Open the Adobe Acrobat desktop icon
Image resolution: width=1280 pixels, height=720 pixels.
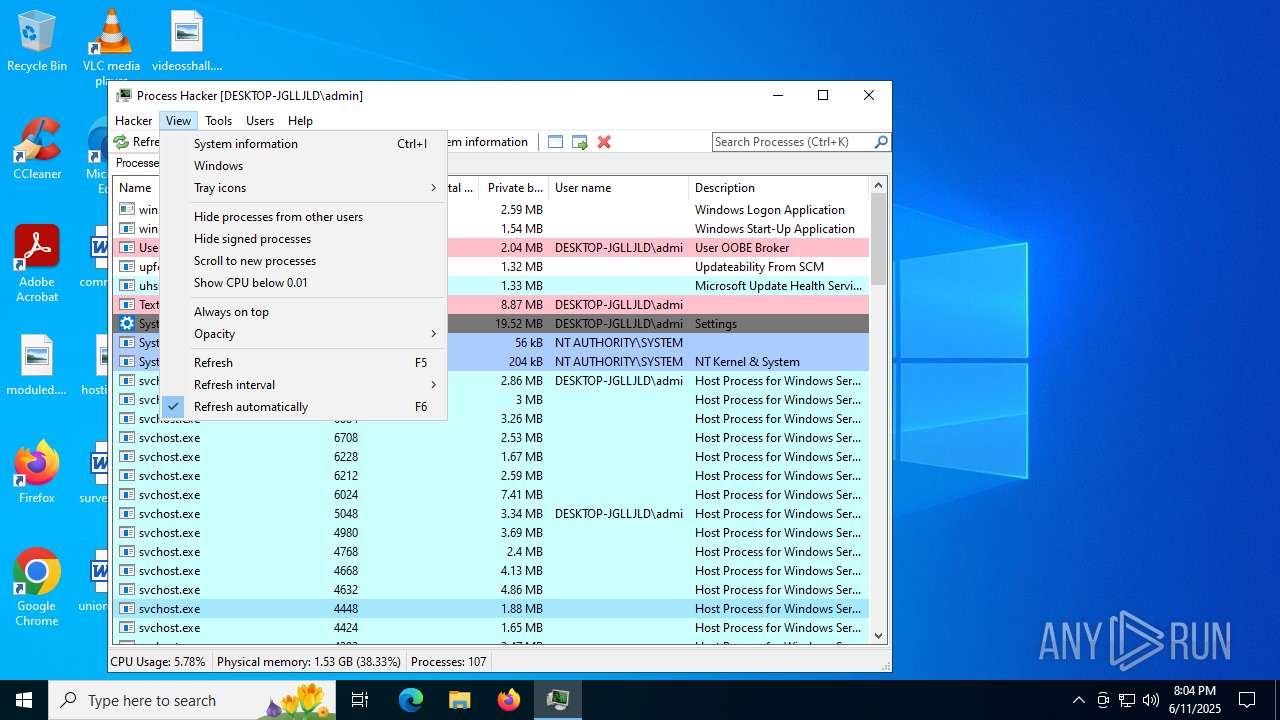[37, 263]
